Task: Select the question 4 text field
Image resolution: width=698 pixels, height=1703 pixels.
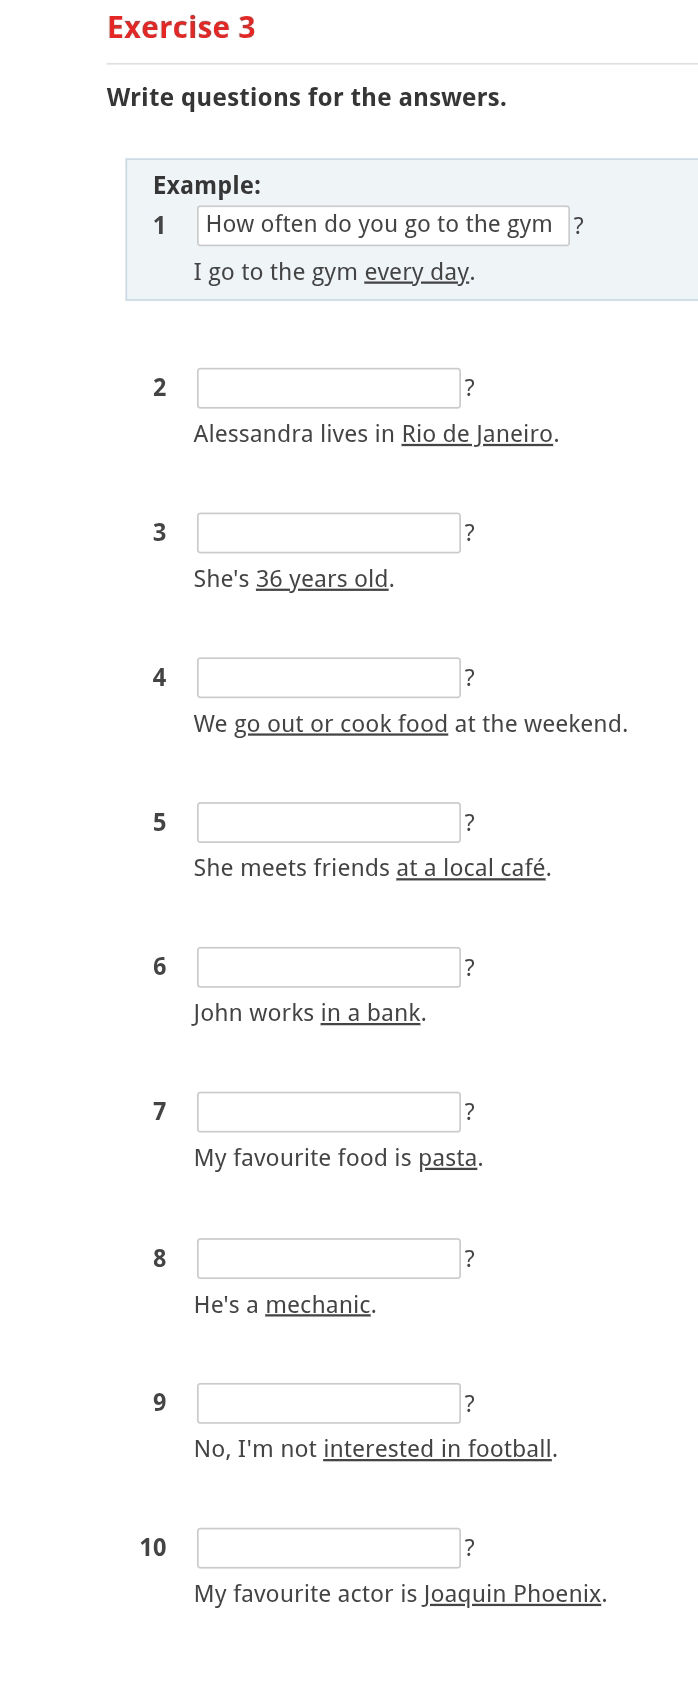Action: click(329, 678)
